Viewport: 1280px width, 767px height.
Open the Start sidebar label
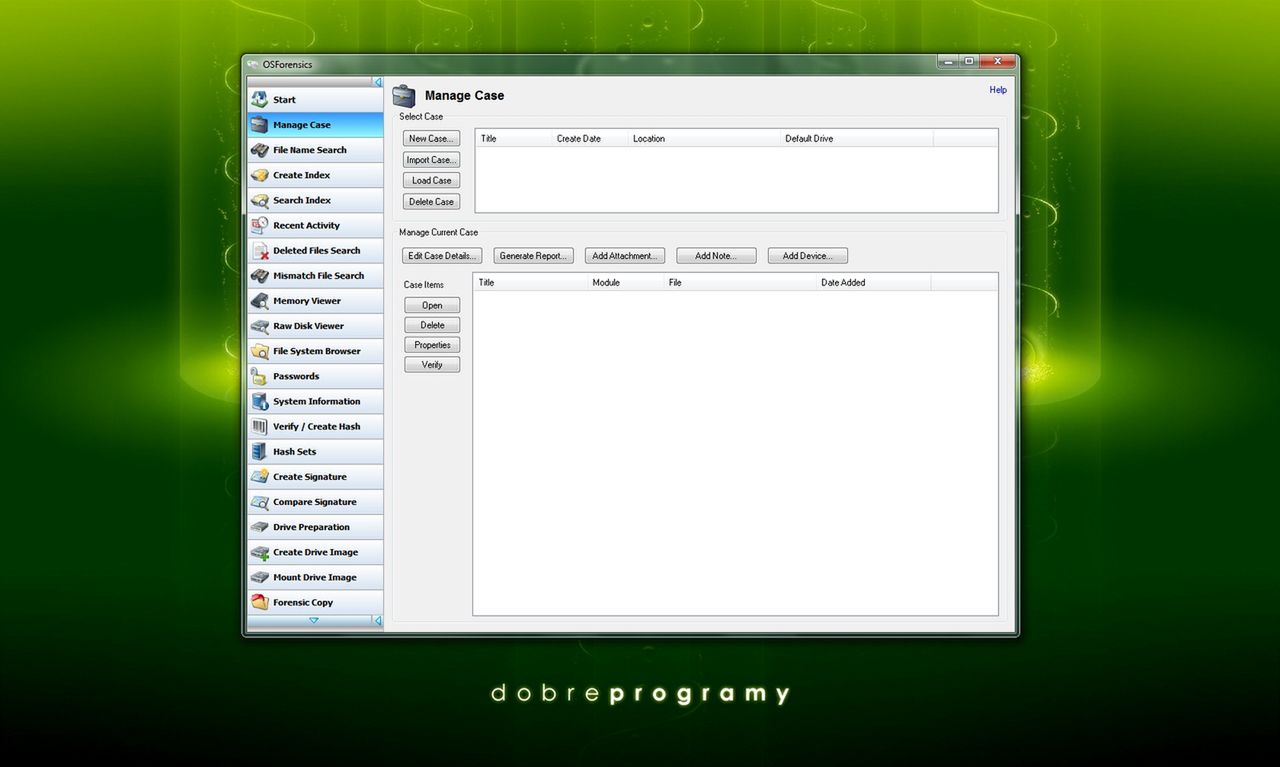[x=284, y=99]
